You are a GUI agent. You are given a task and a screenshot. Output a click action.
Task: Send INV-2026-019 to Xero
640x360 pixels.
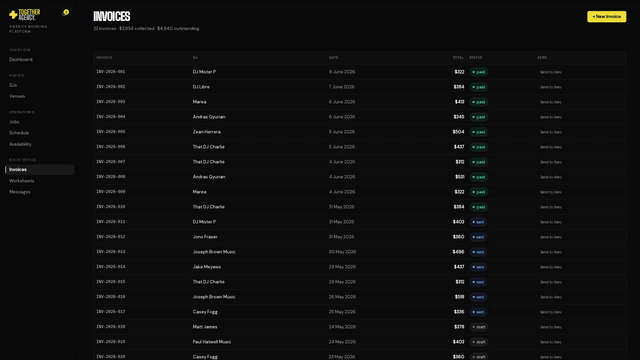[551, 342]
